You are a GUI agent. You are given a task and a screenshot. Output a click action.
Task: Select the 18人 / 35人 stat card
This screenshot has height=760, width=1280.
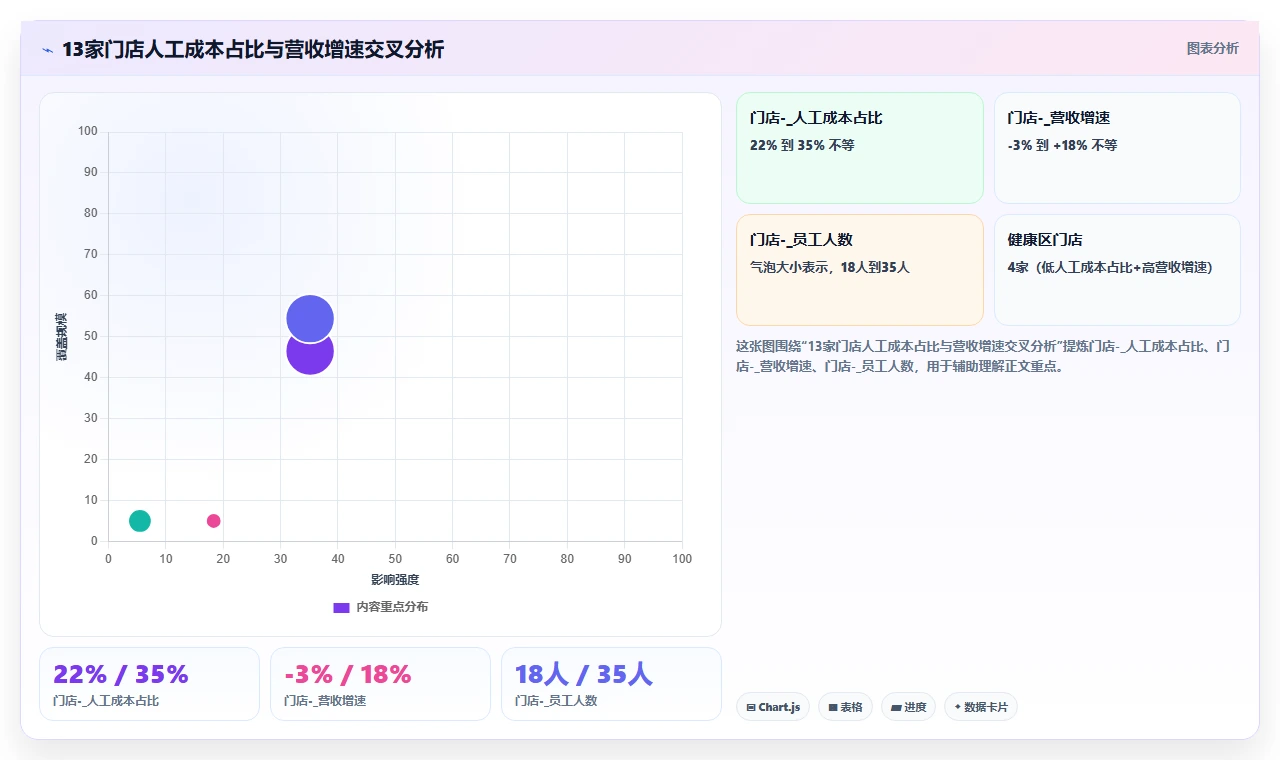tap(611, 684)
